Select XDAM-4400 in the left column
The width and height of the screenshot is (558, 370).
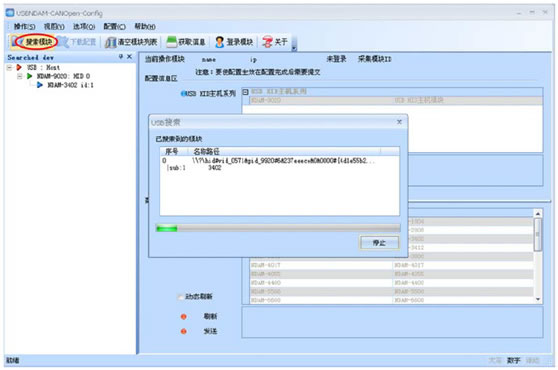tap(266, 283)
